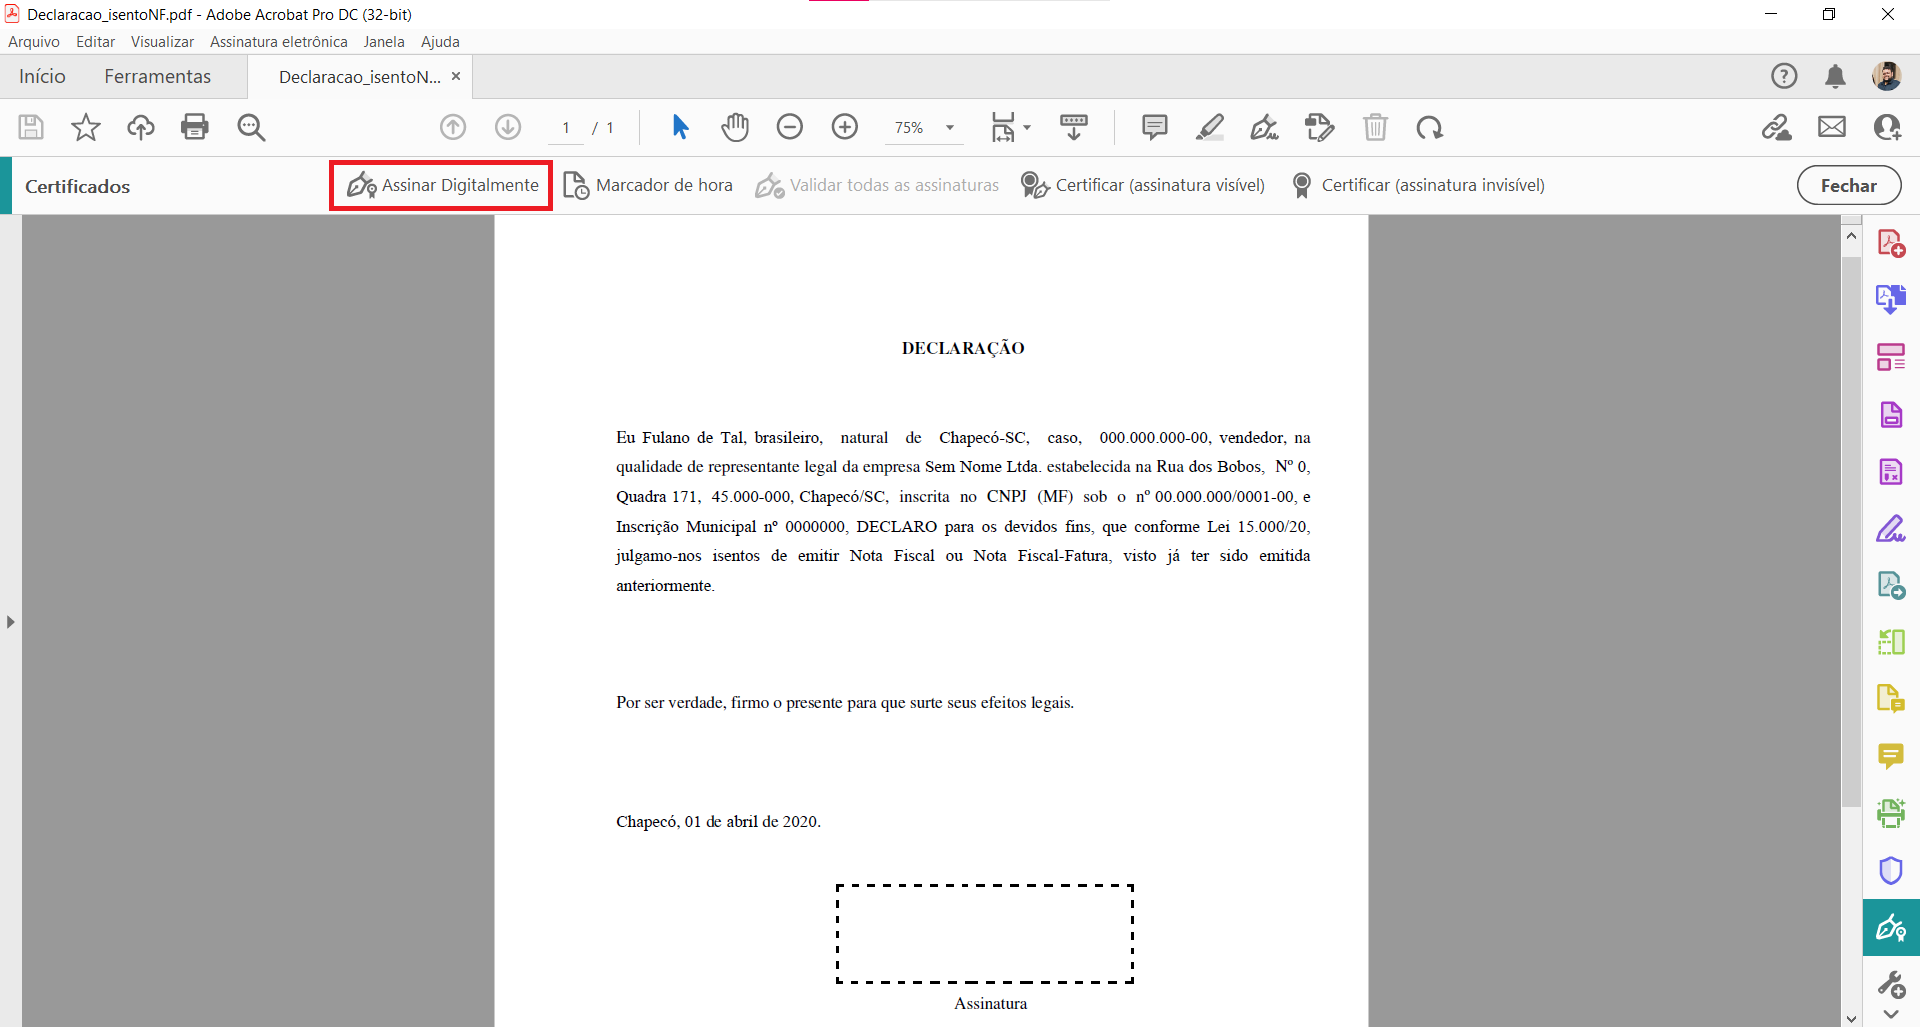The image size is (1920, 1027).
Task: Open the Fill & Sign pen tool
Action: pyautogui.click(x=1264, y=127)
